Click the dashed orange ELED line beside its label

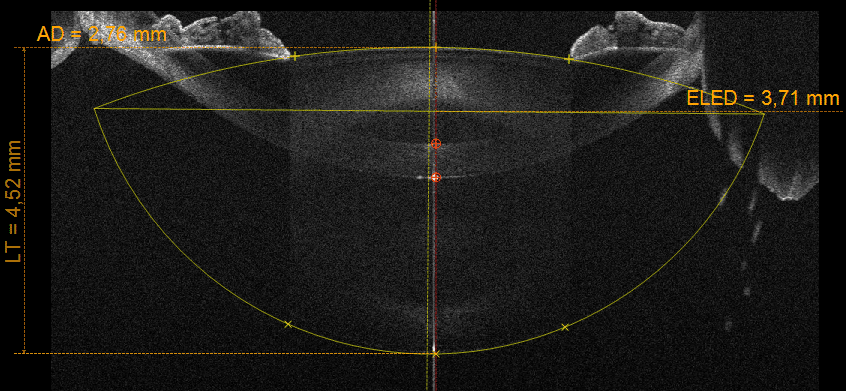[804, 112]
